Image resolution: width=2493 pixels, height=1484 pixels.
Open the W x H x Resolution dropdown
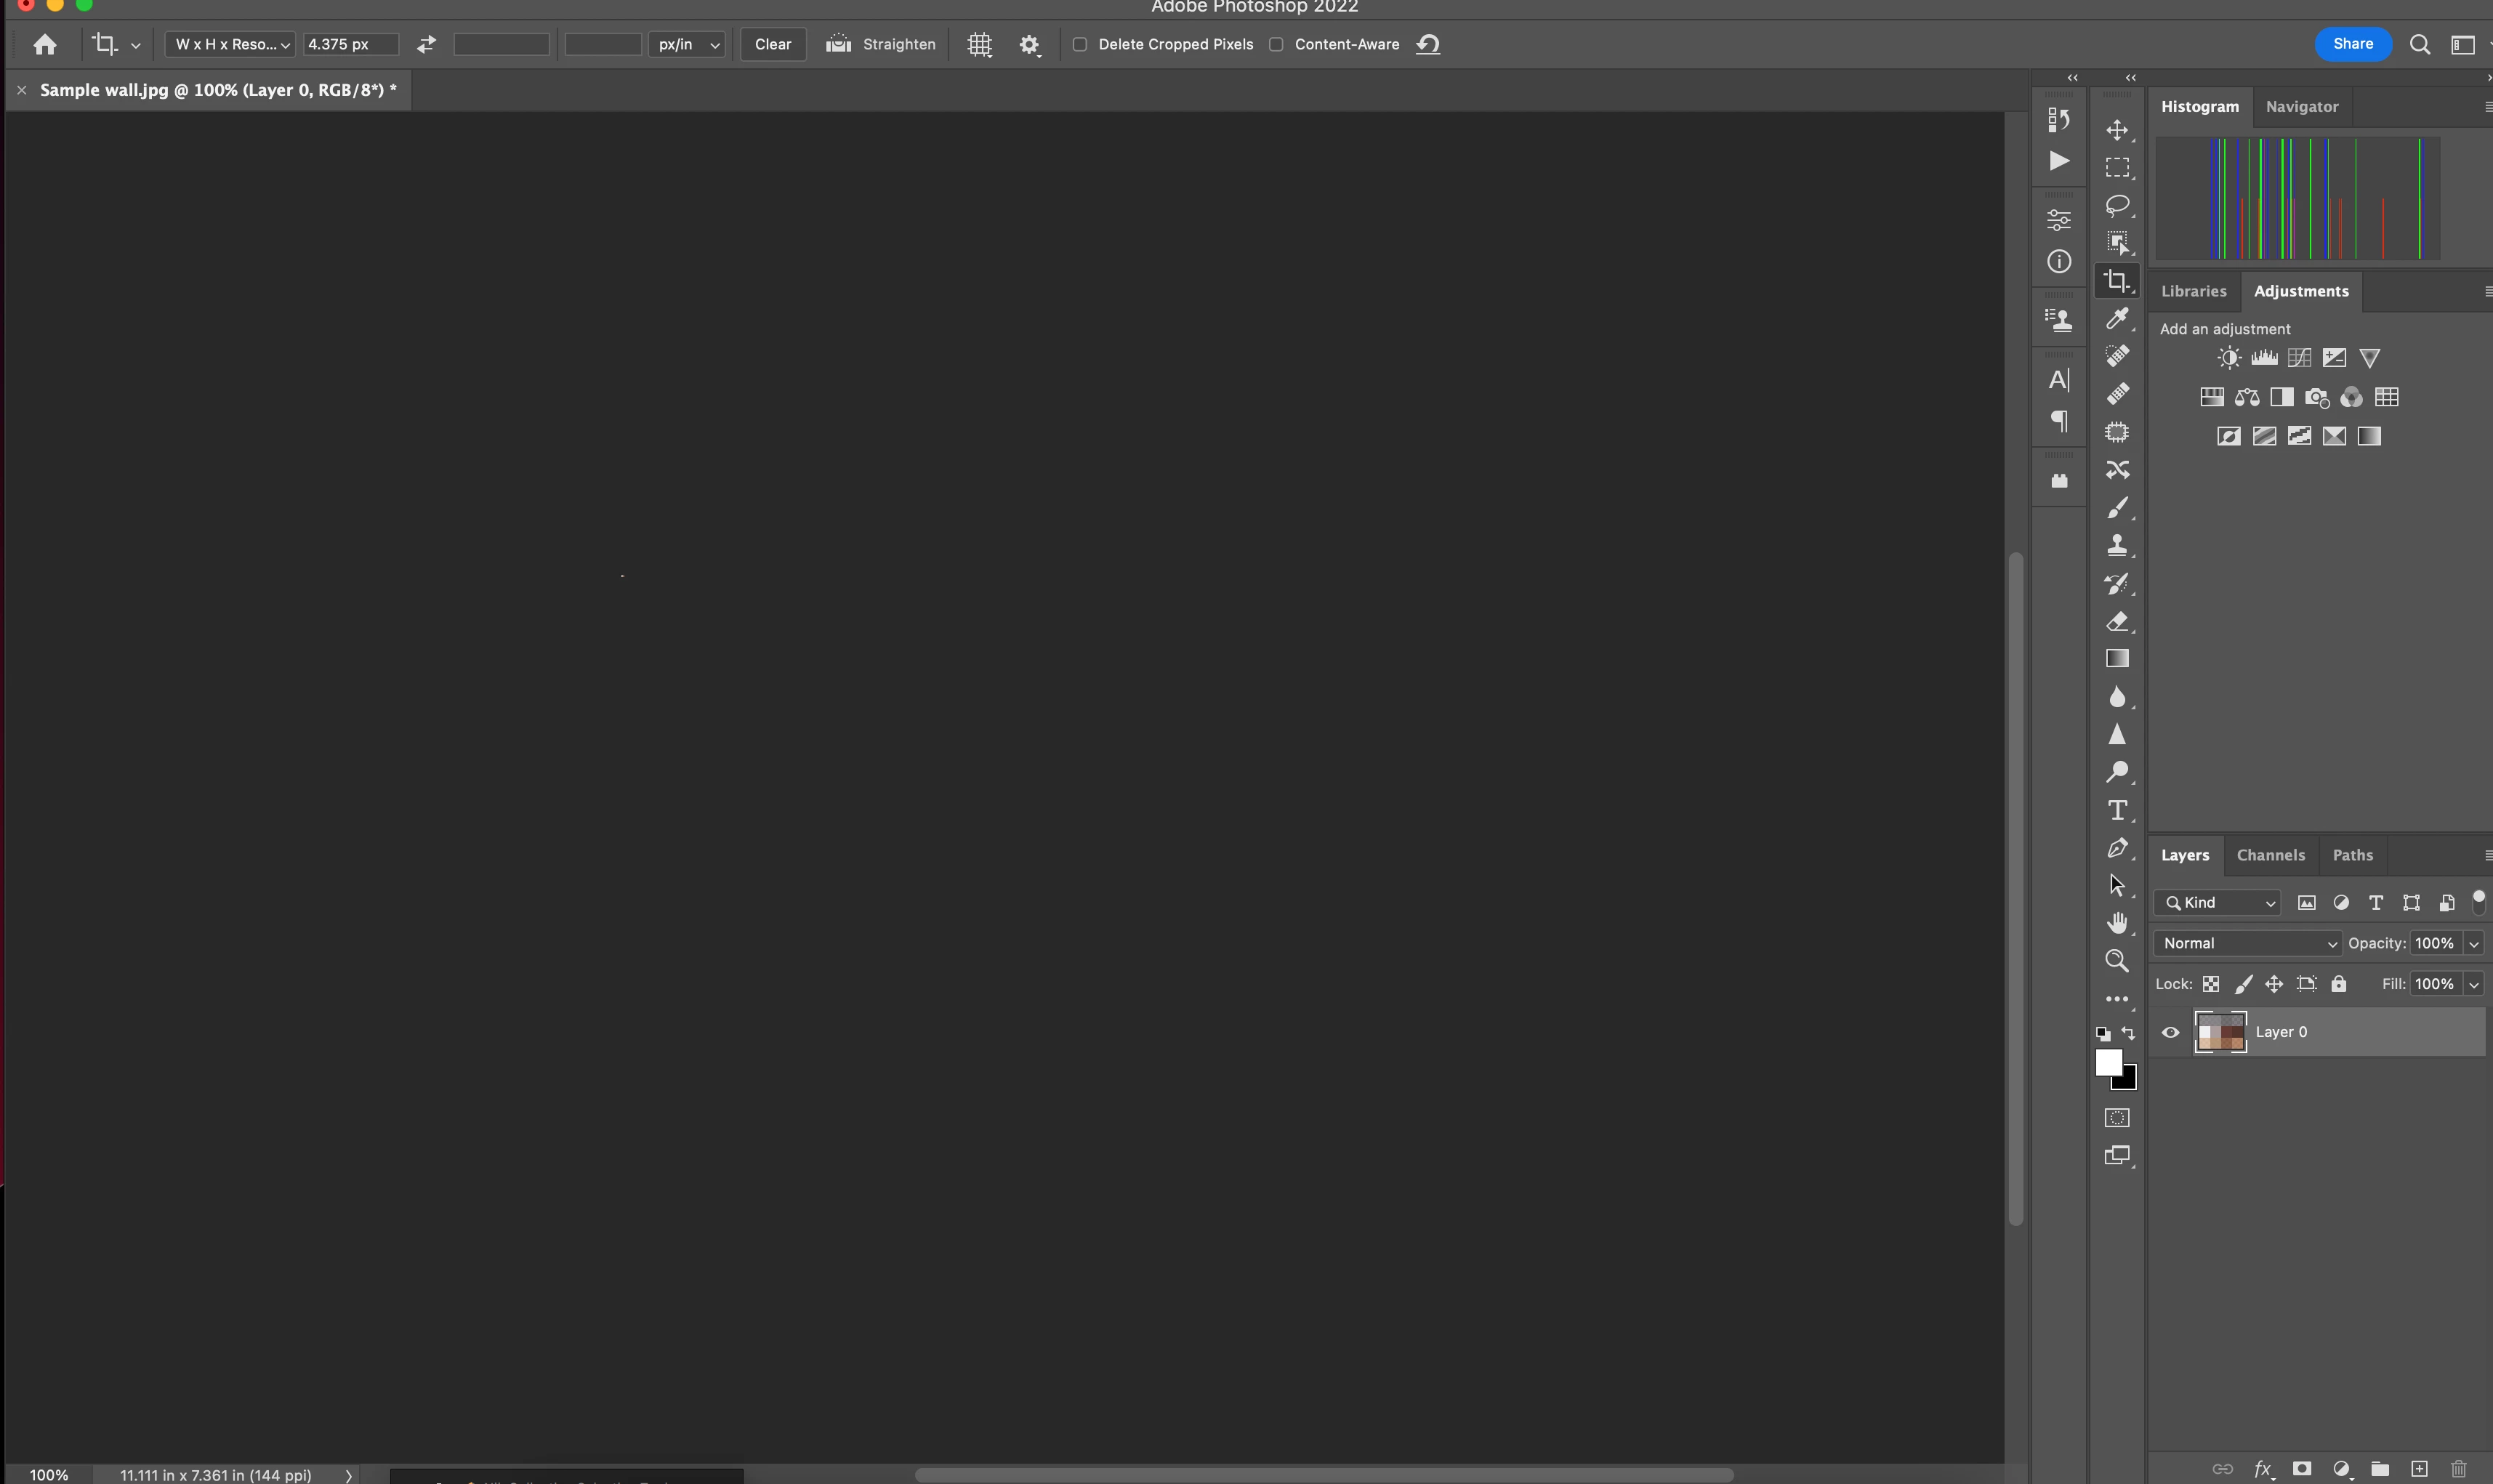coord(231,44)
